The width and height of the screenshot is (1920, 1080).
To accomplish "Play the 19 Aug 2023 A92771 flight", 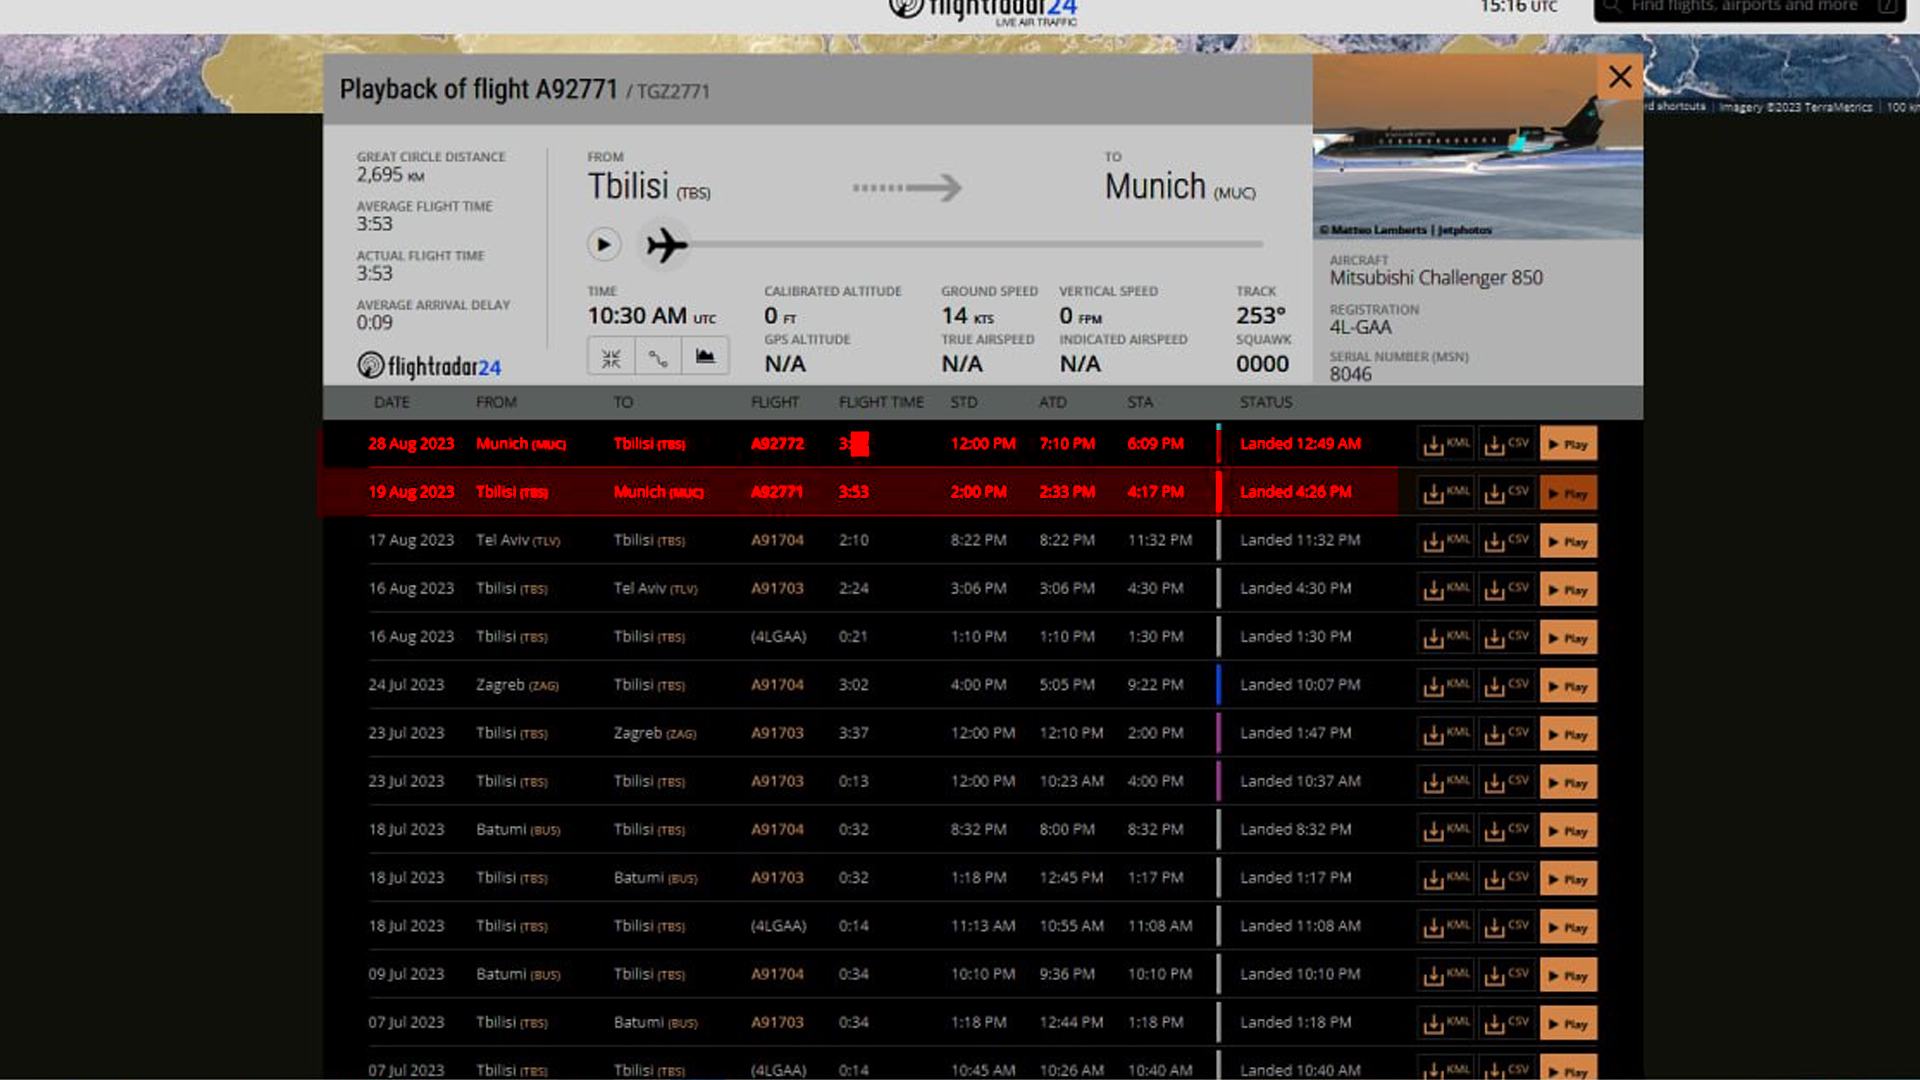I will click(x=1568, y=493).
